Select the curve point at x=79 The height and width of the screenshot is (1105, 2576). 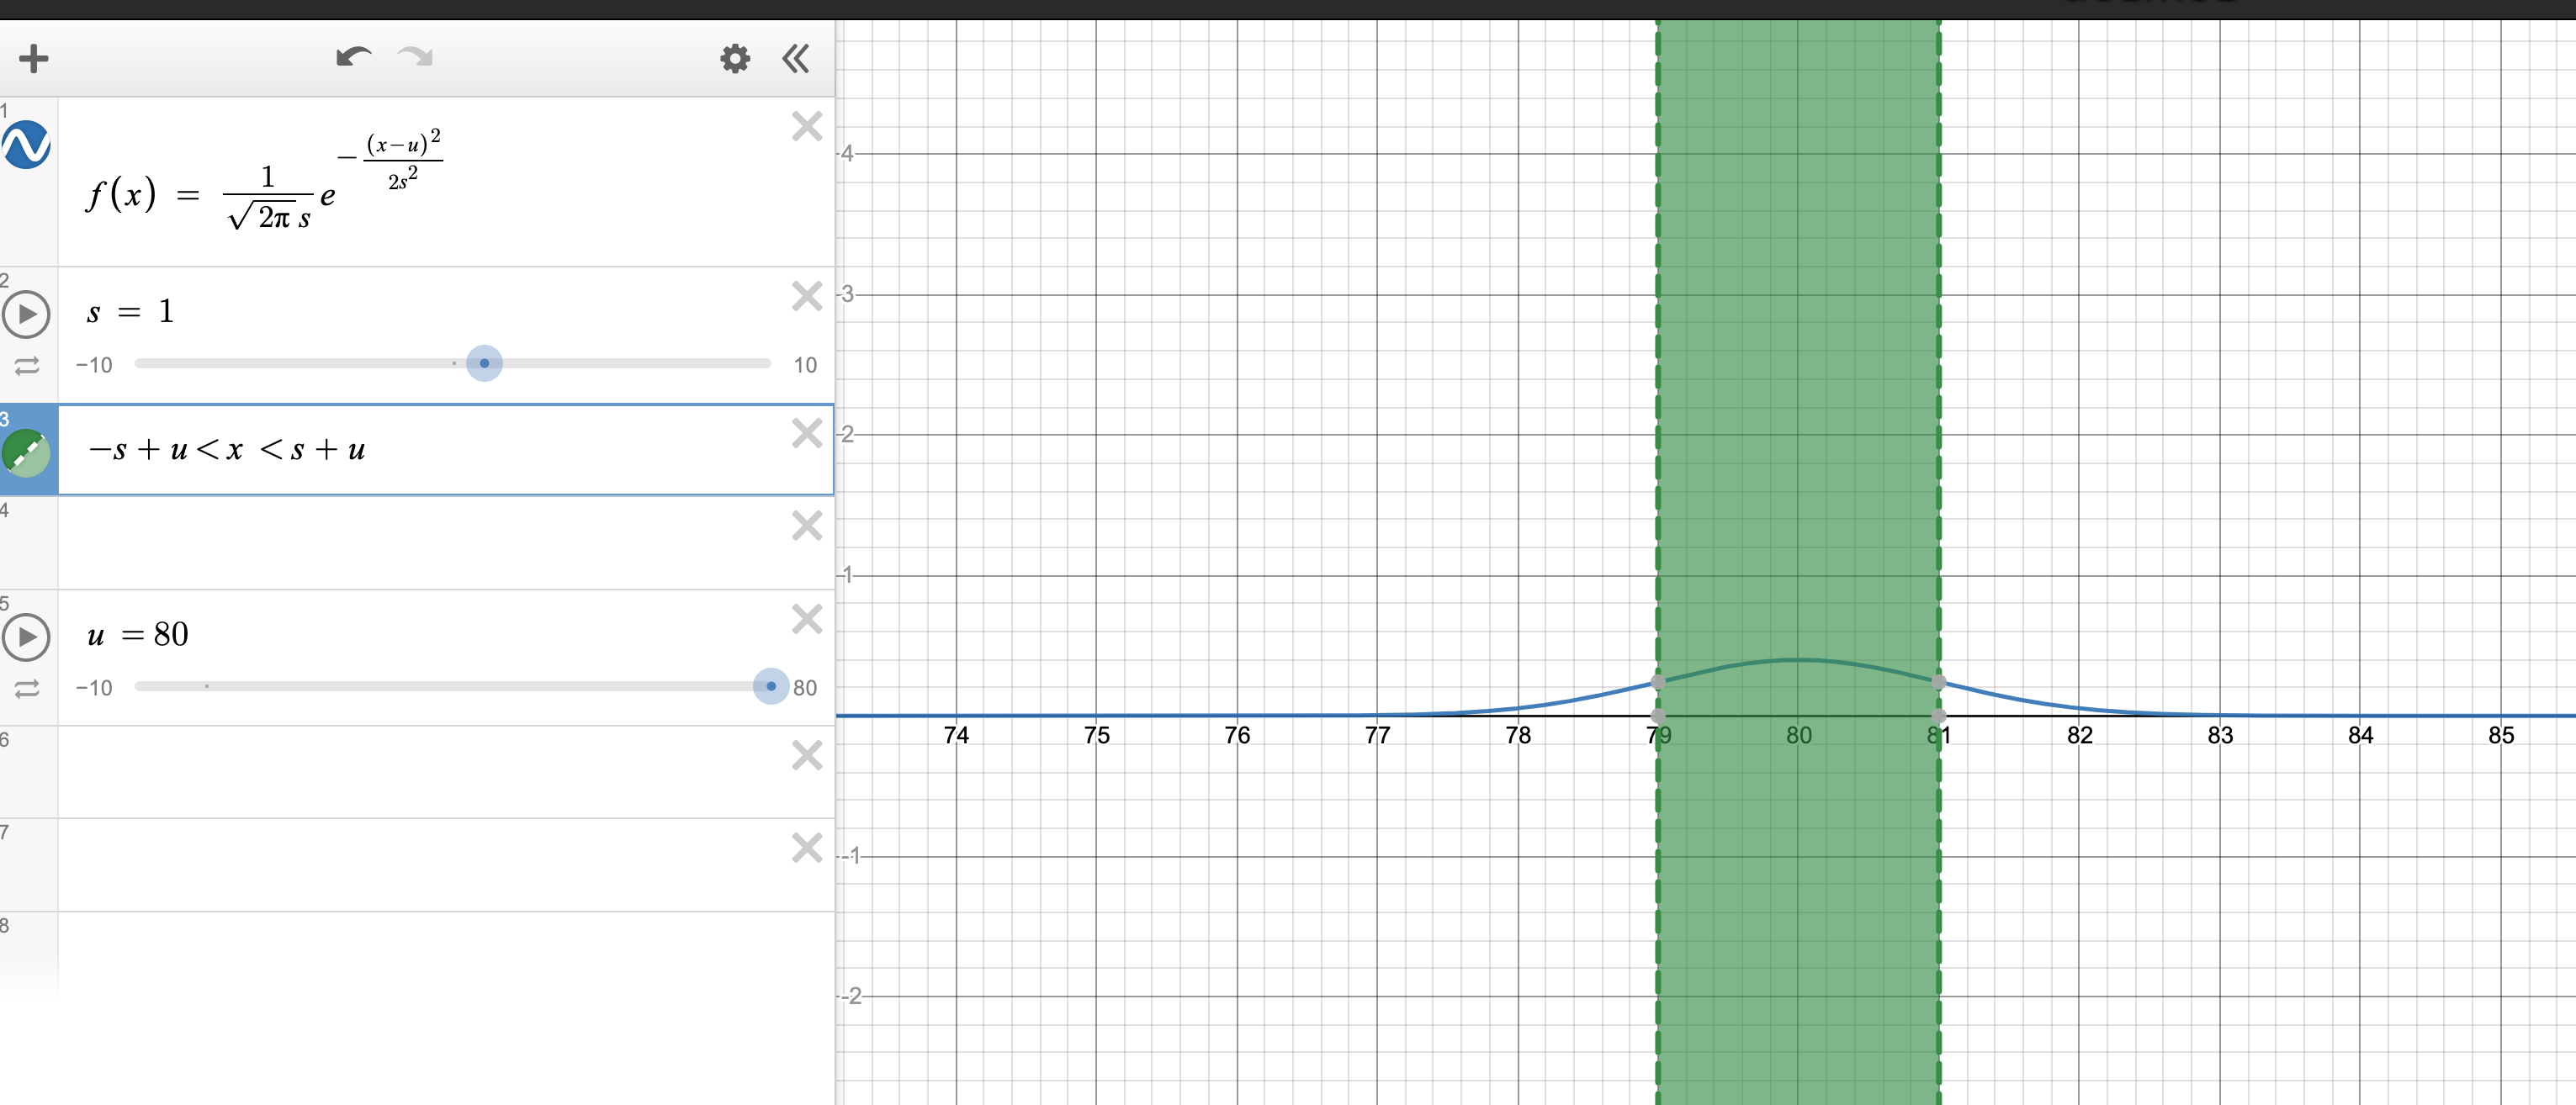(x=1658, y=682)
